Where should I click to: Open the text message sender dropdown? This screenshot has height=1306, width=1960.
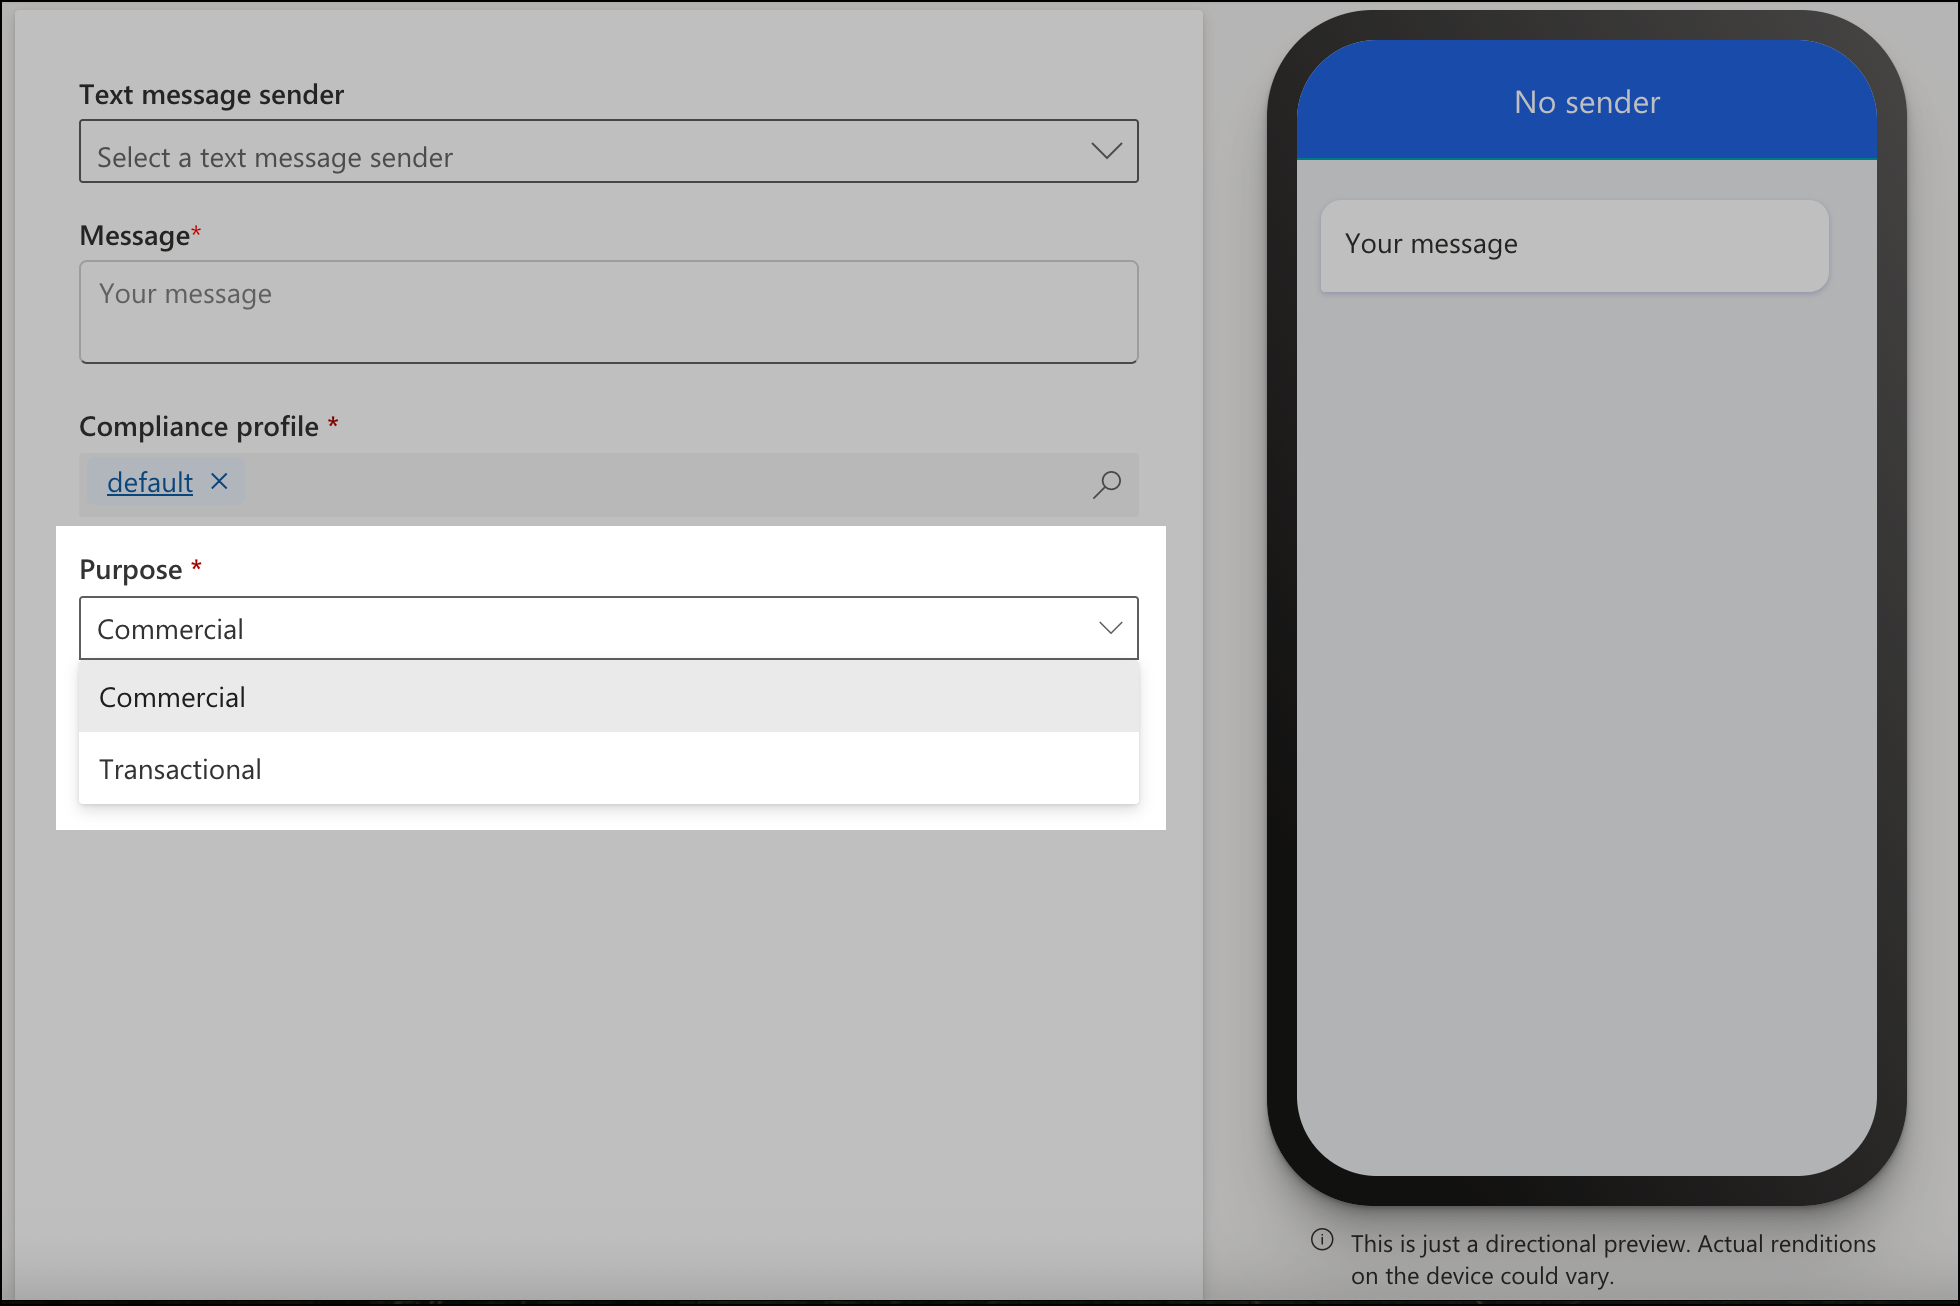click(x=608, y=151)
